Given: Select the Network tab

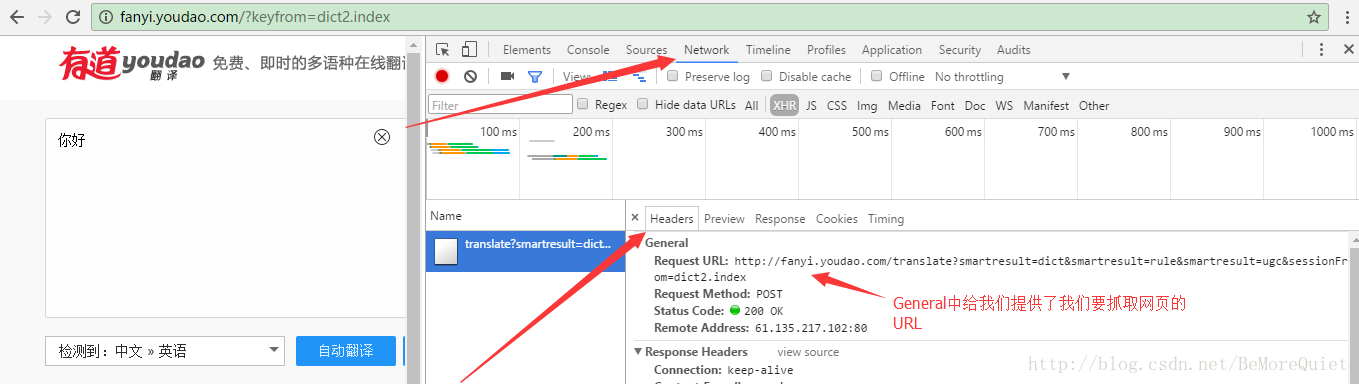Looking at the screenshot, I should tap(707, 50).
